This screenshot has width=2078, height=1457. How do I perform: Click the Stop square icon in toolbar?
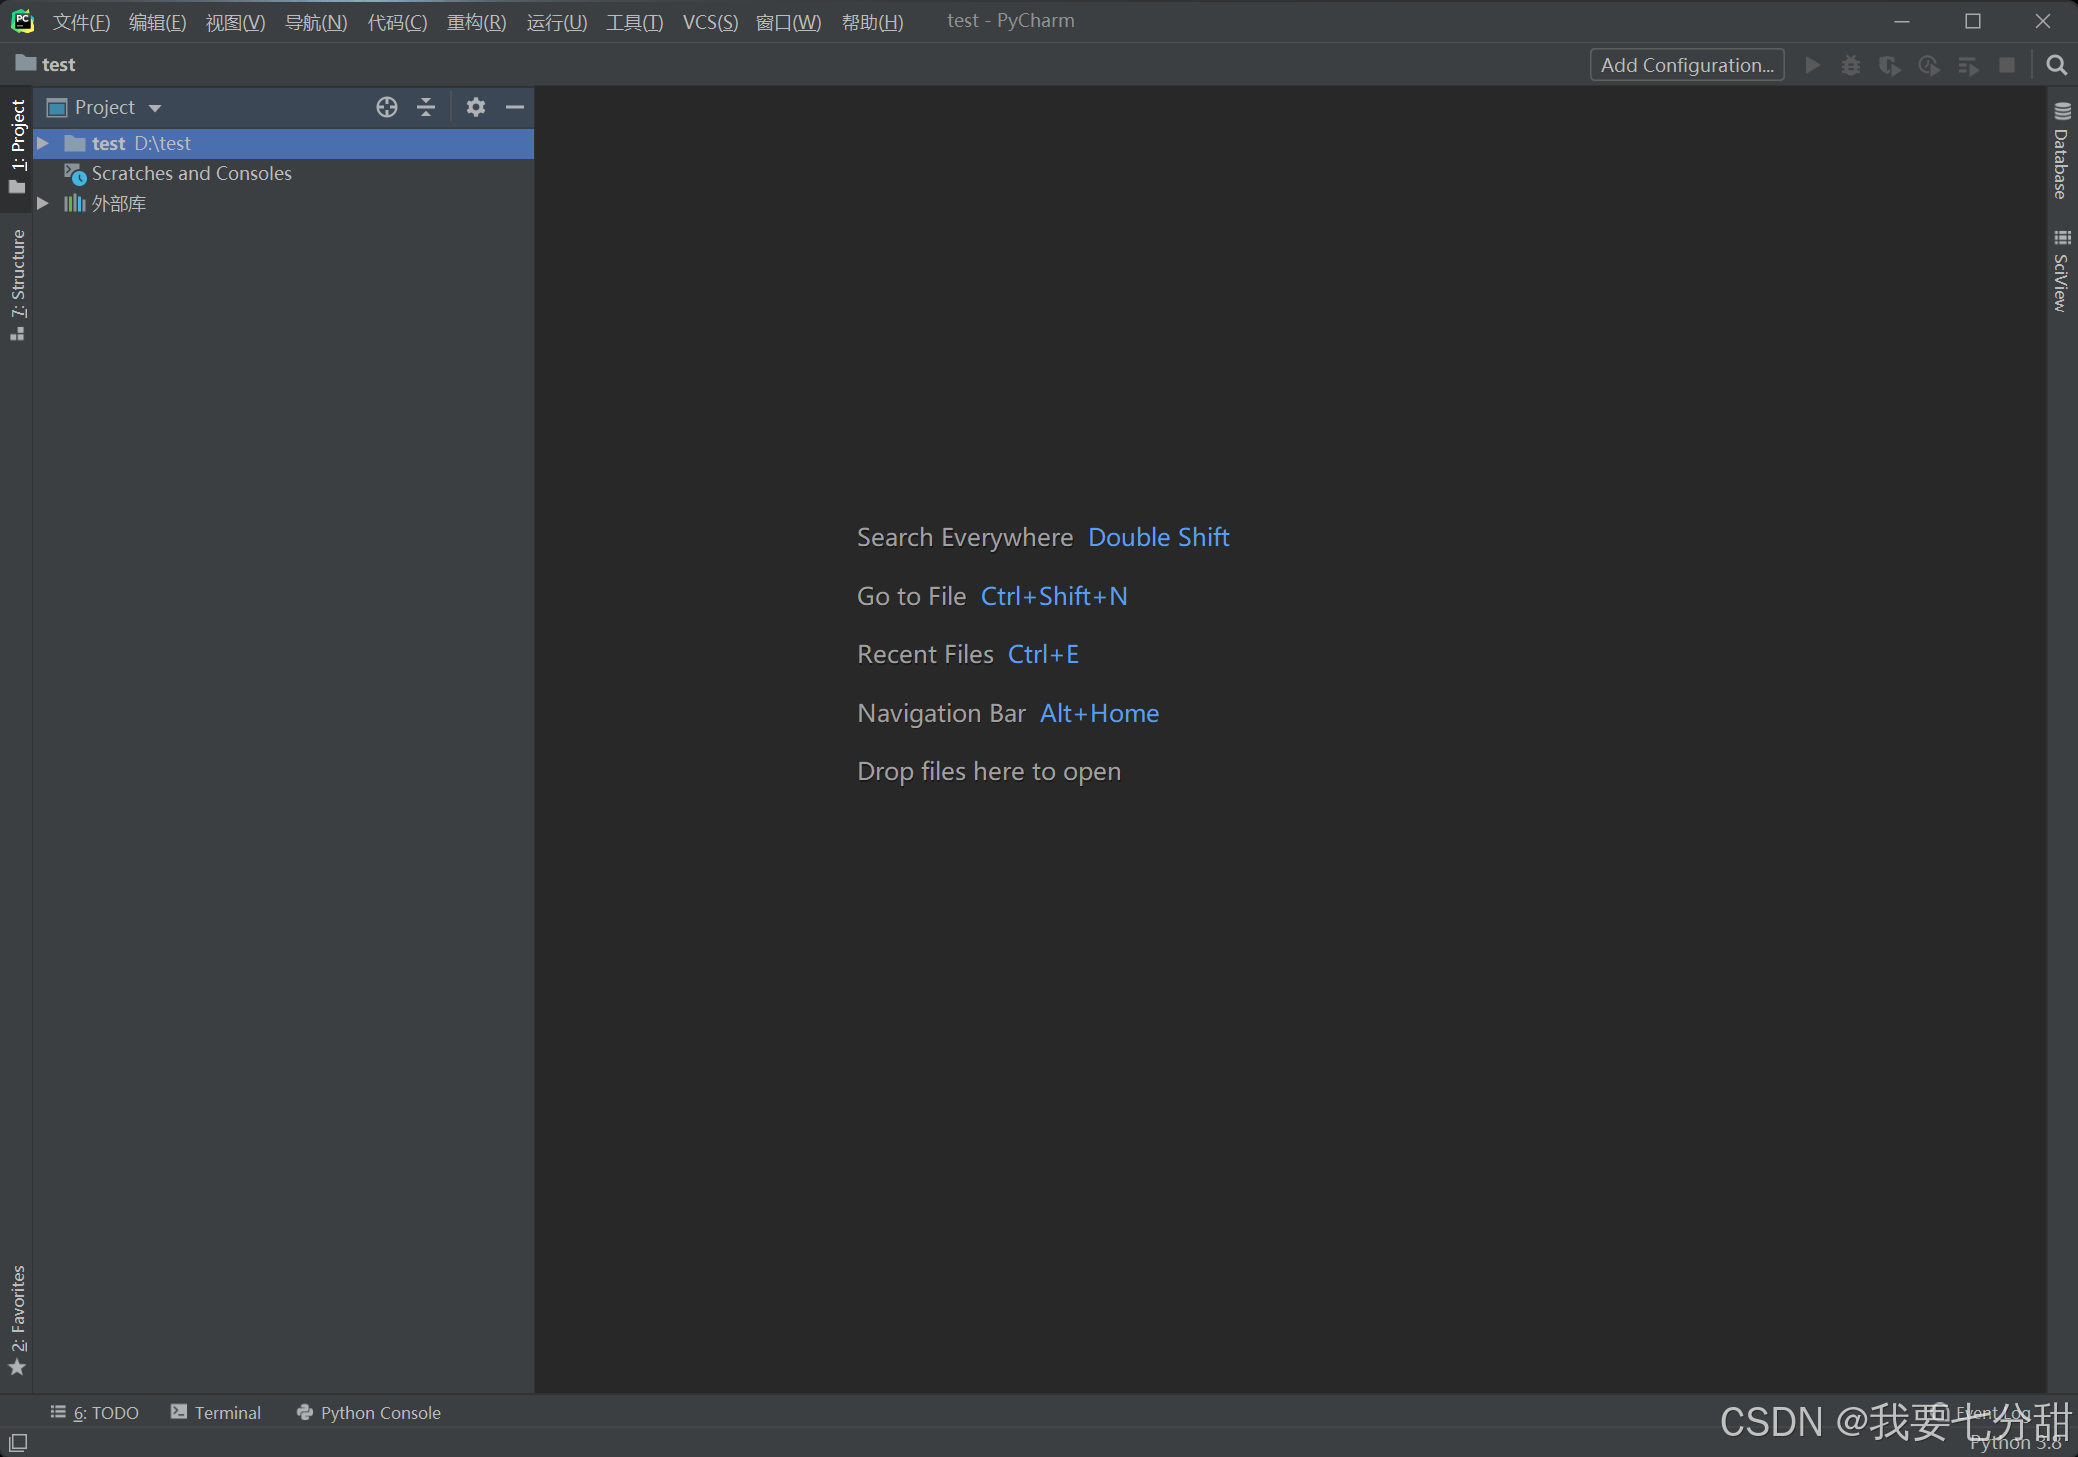[2006, 65]
